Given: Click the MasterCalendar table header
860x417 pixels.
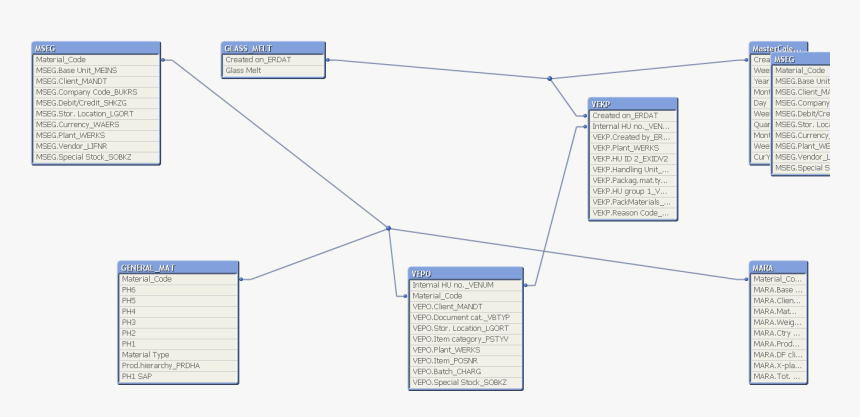Looking at the screenshot, I should point(779,48).
